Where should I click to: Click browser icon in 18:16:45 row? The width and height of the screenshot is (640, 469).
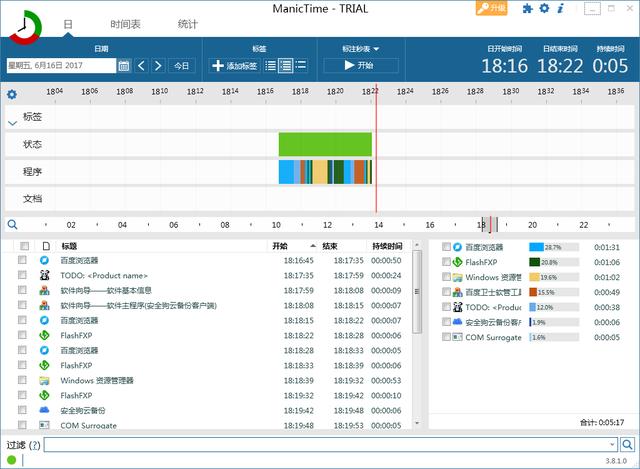[x=44, y=260]
